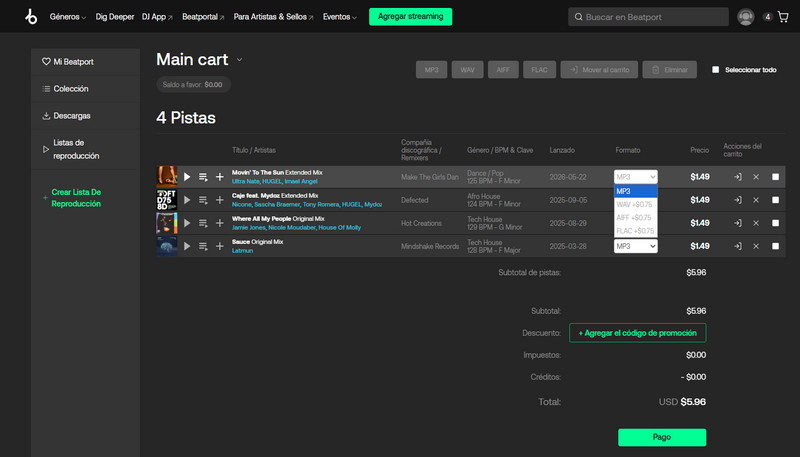Remove Where All My People from cart
The height and width of the screenshot is (457, 800).
point(756,223)
